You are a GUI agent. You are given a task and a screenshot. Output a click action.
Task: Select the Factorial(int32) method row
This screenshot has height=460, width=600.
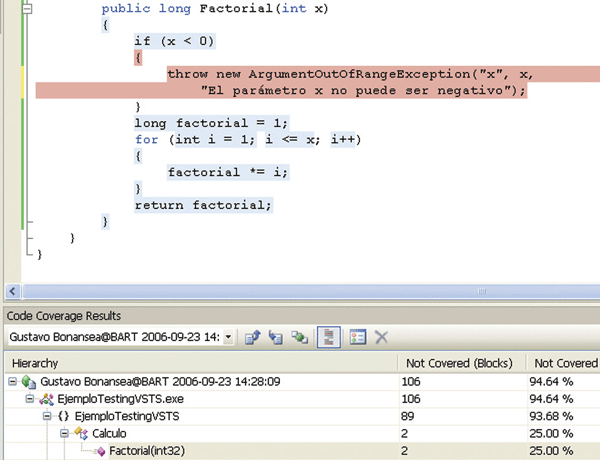coord(149,451)
